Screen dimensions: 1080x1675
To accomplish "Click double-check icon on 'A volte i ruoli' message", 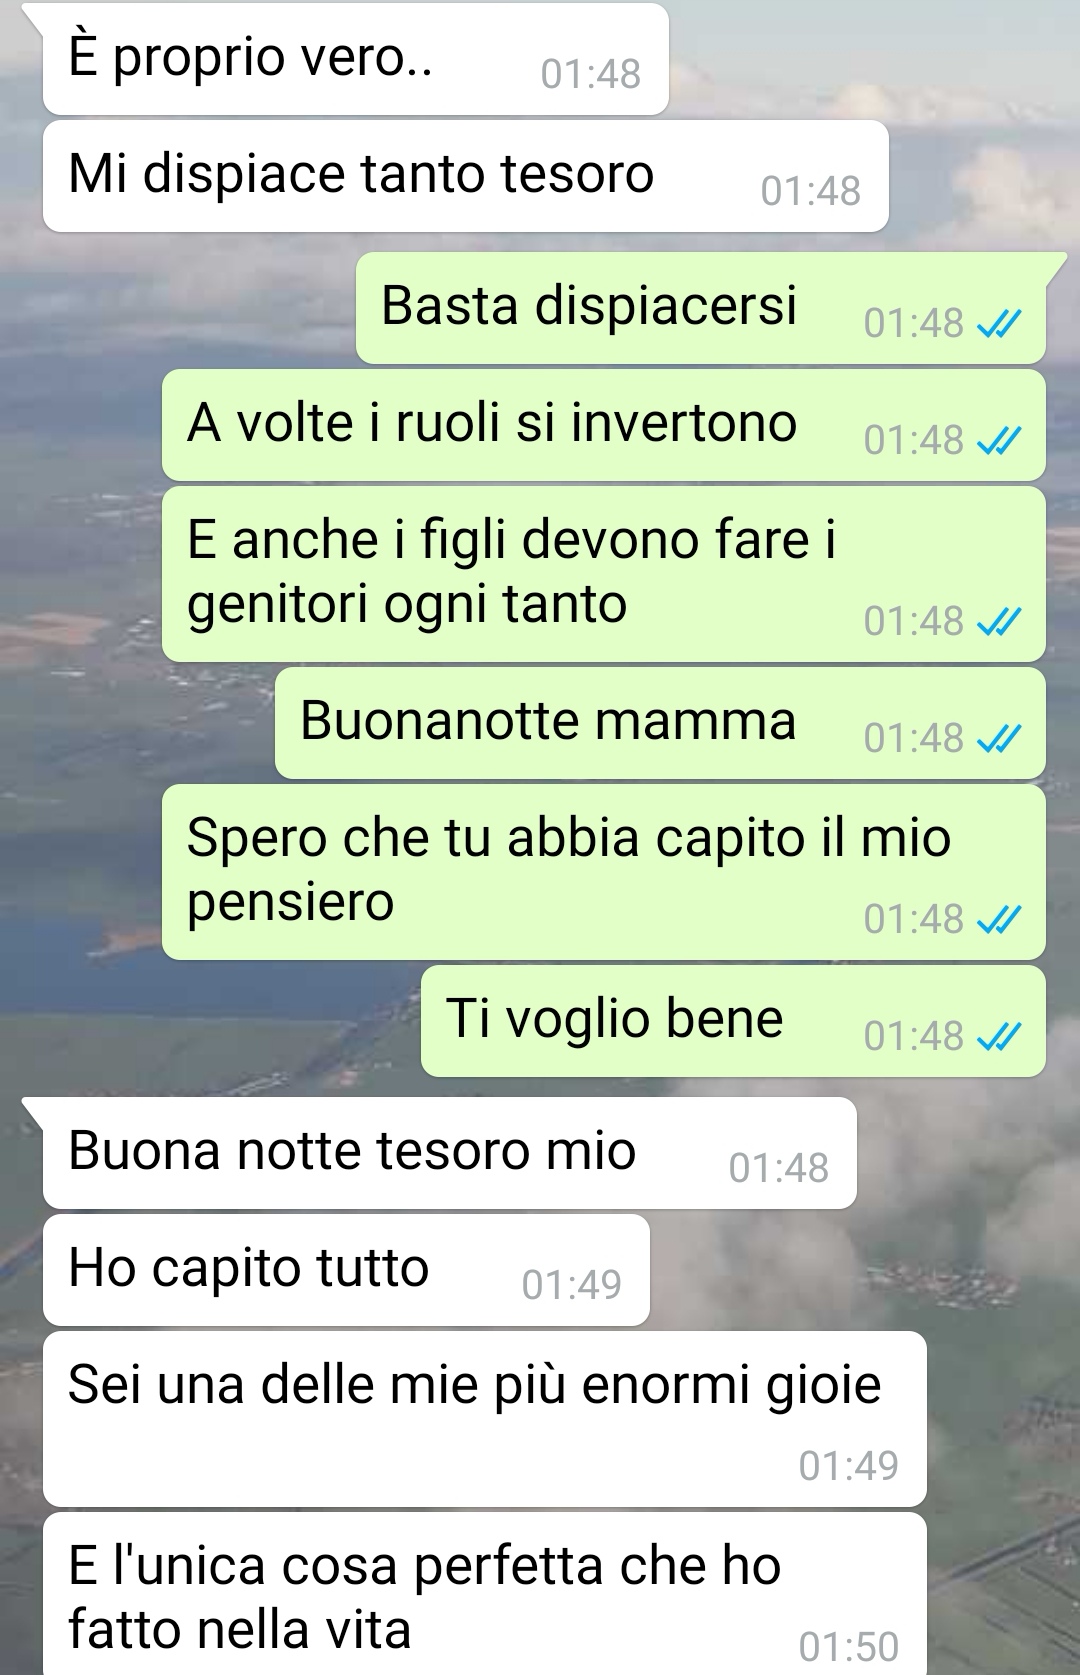I will [x=998, y=441].
